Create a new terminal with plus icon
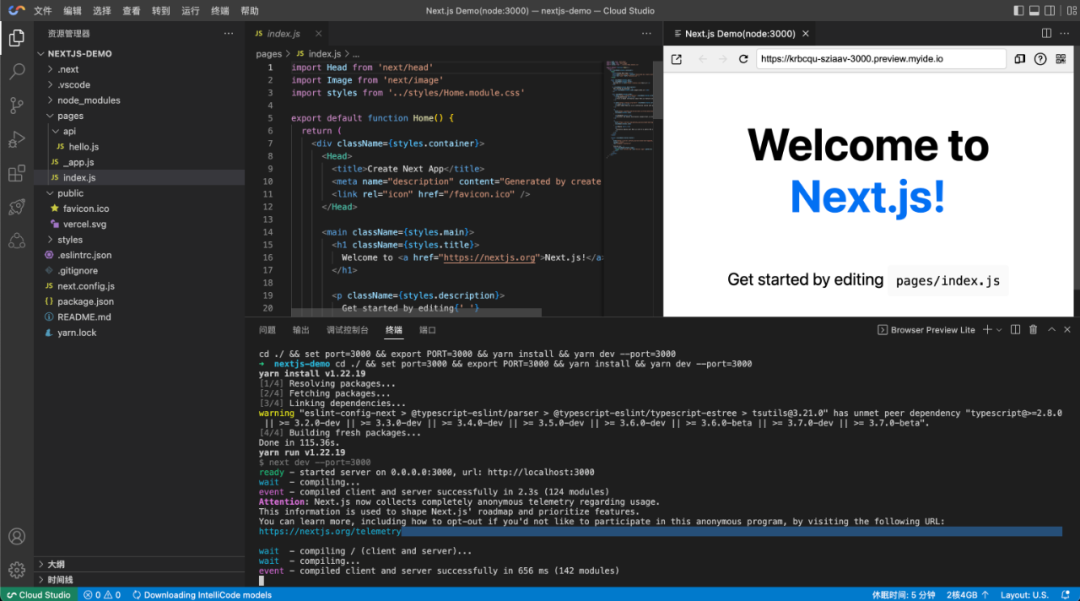This screenshot has width=1080, height=601. pyautogui.click(x=987, y=330)
